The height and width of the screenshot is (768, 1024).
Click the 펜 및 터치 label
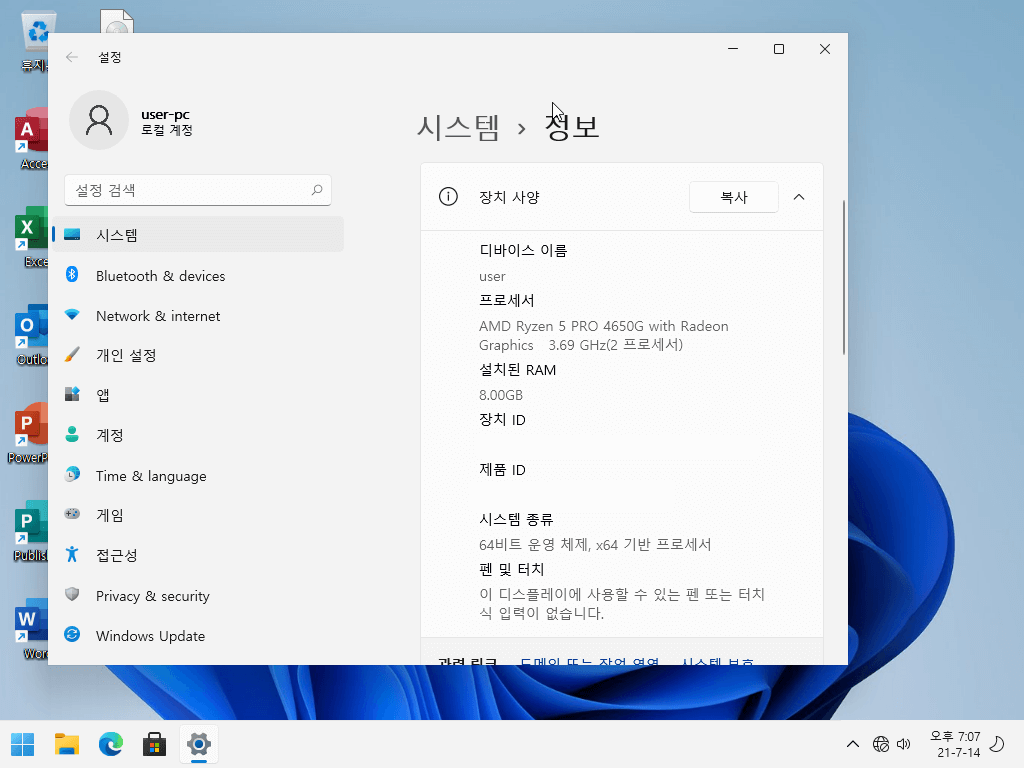(511, 569)
